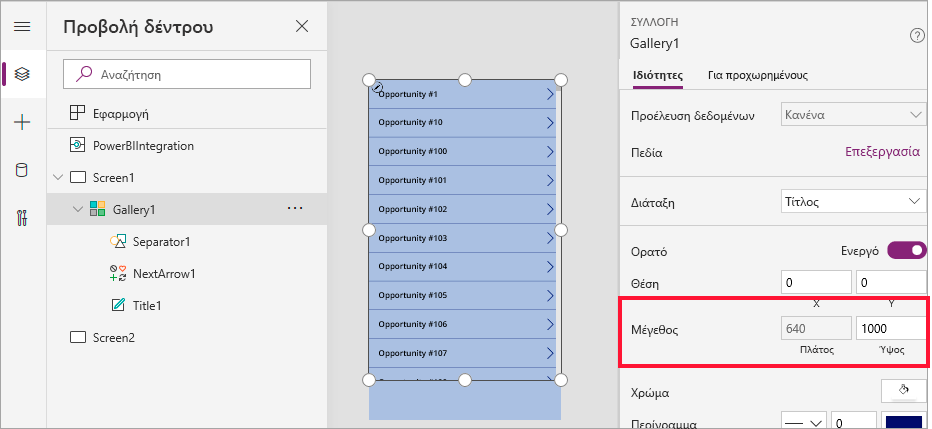Click the magnifier icon in search box
This screenshot has width=932, height=429.
(84, 74)
